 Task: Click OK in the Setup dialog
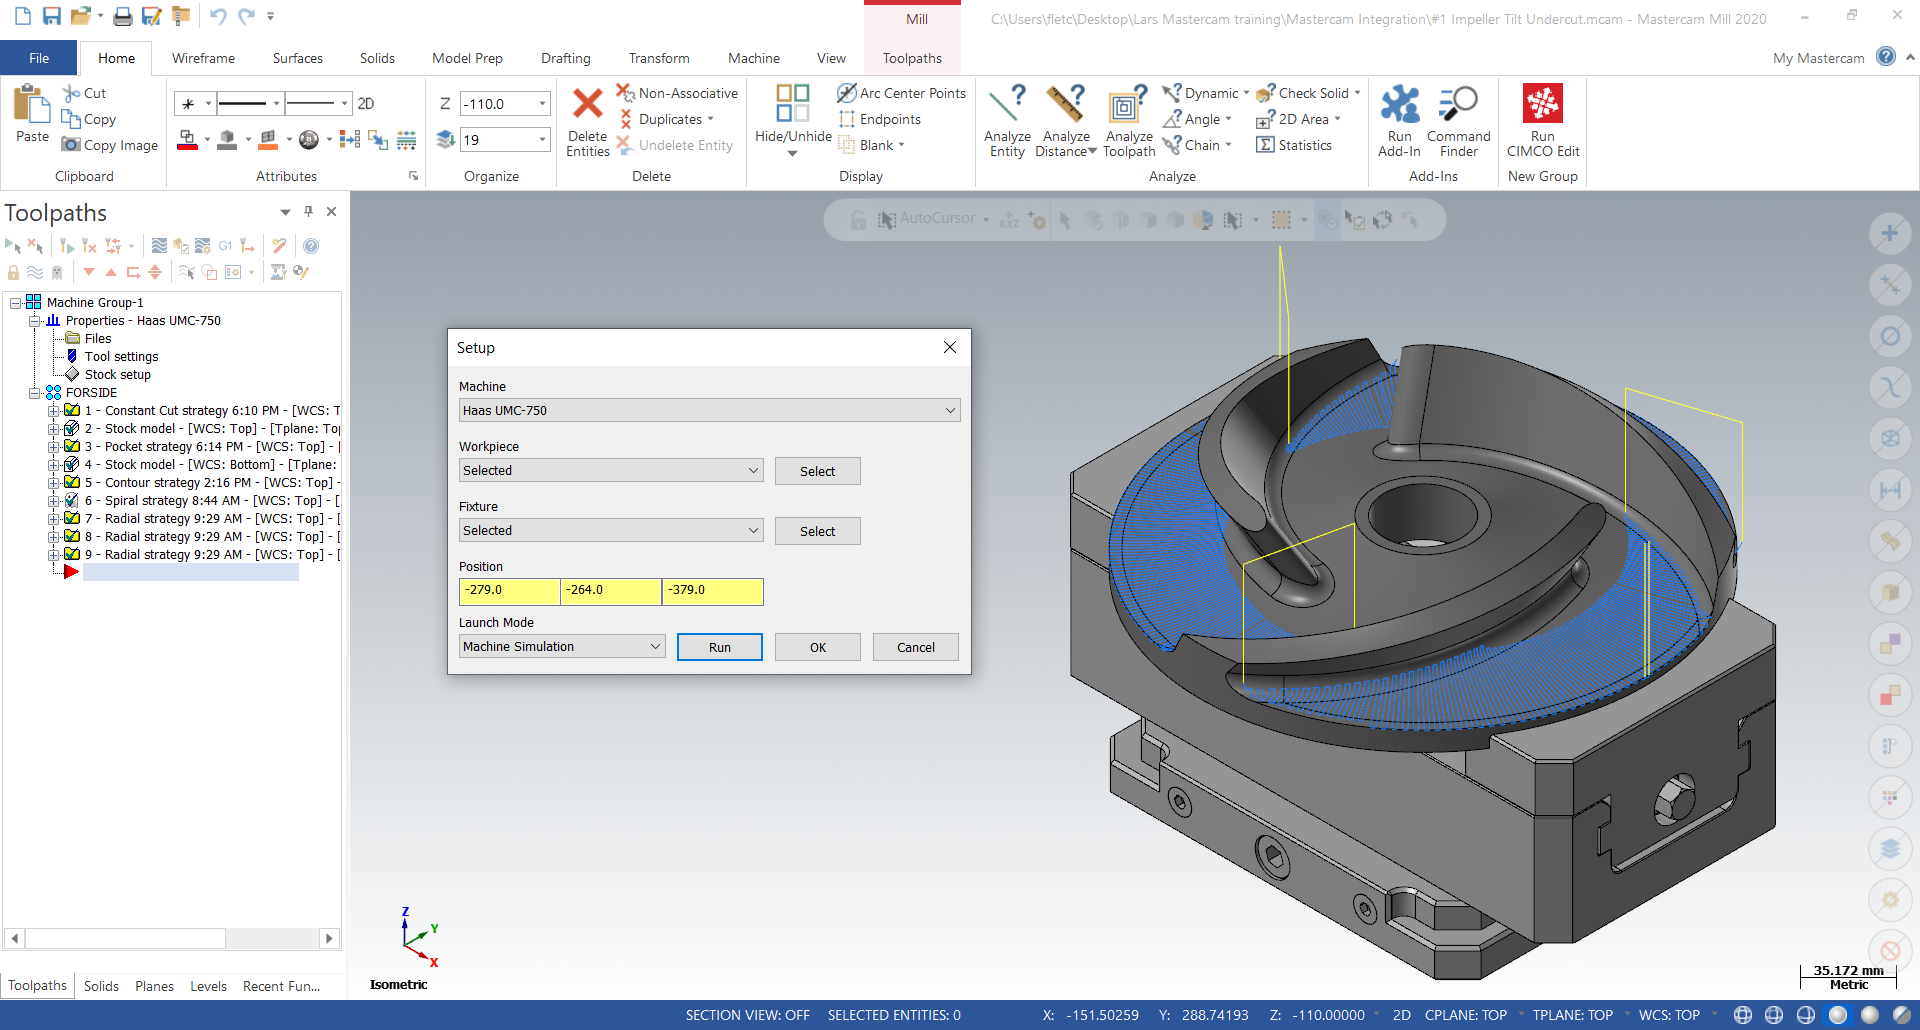pos(818,647)
